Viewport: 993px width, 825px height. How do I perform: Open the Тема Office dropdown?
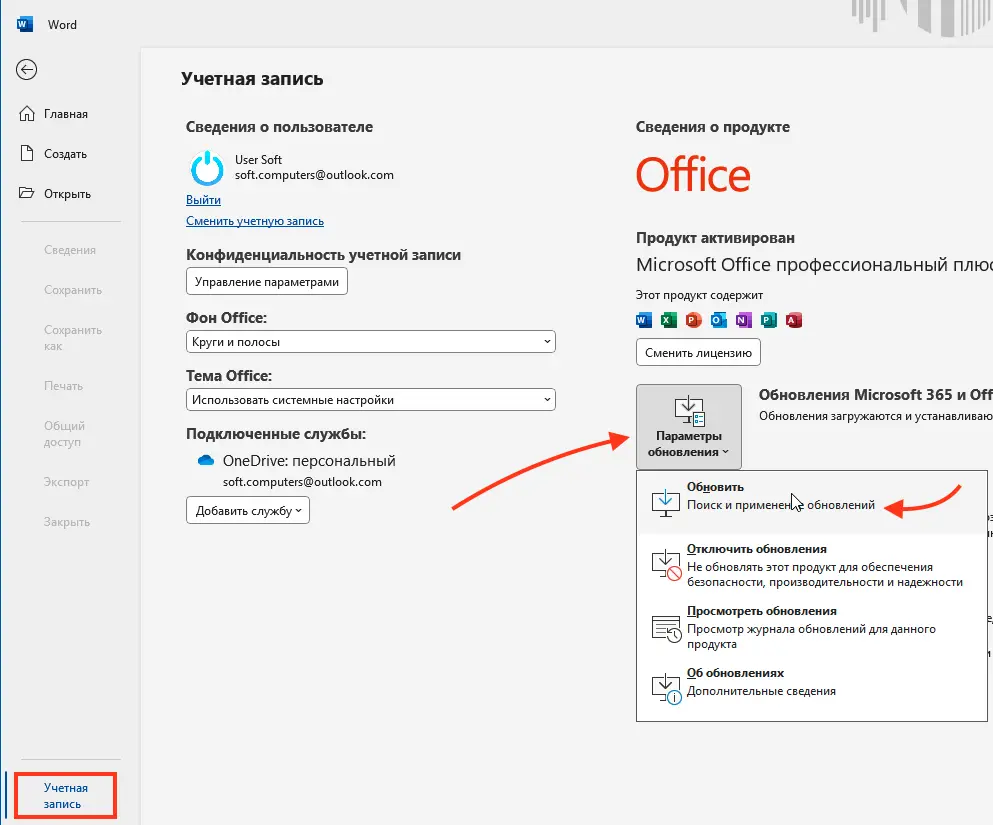click(370, 400)
